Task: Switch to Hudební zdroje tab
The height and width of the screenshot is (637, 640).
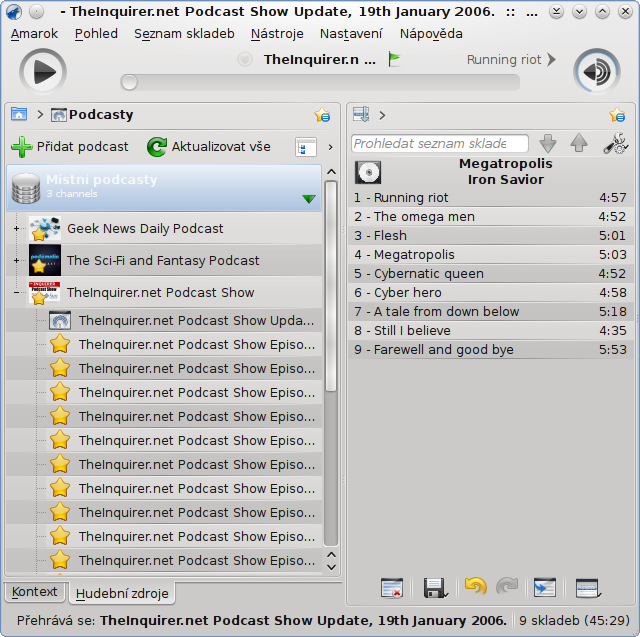Action: (122, 593)
